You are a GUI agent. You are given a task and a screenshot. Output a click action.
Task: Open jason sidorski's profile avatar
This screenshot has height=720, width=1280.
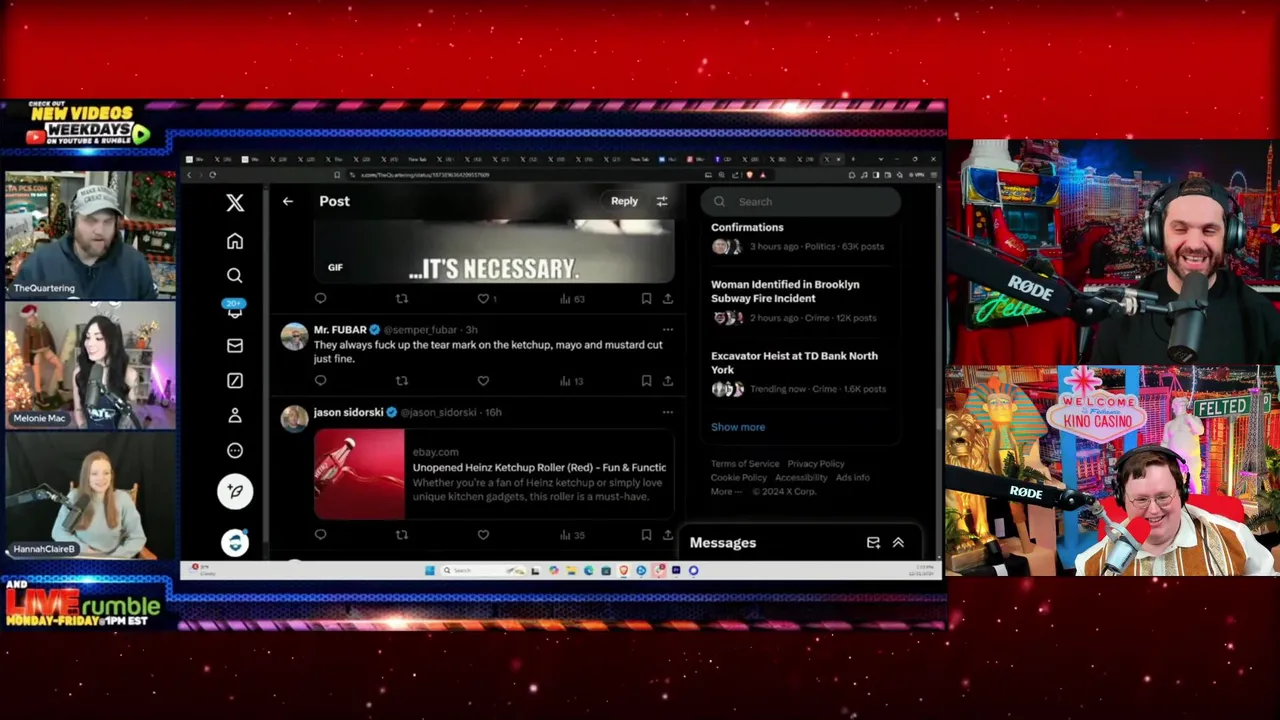294,419
